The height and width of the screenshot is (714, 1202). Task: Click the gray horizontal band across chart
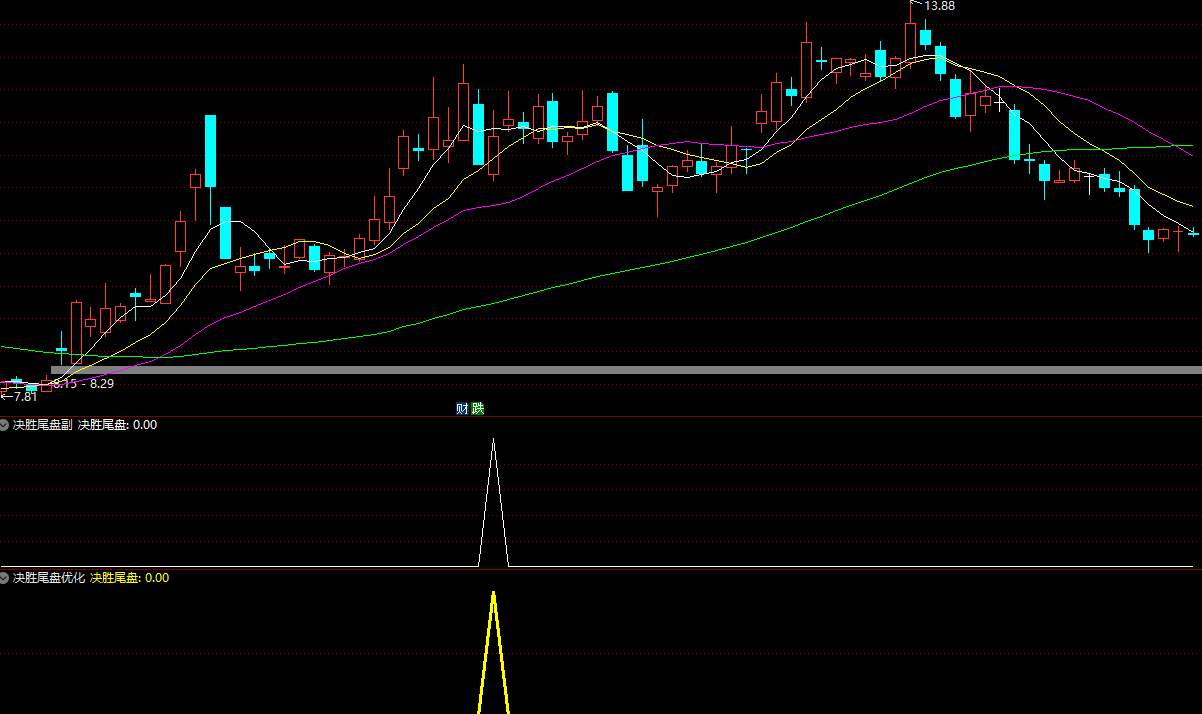(x=626, y=370)
